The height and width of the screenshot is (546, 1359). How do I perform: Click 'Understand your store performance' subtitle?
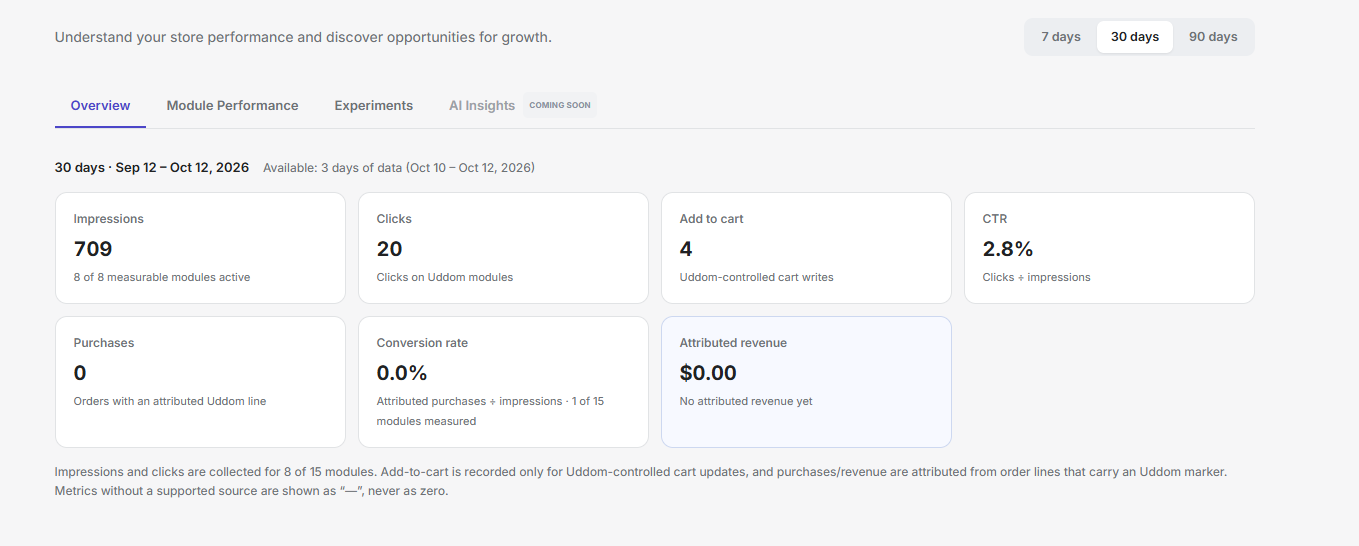[x=303, y=37]
